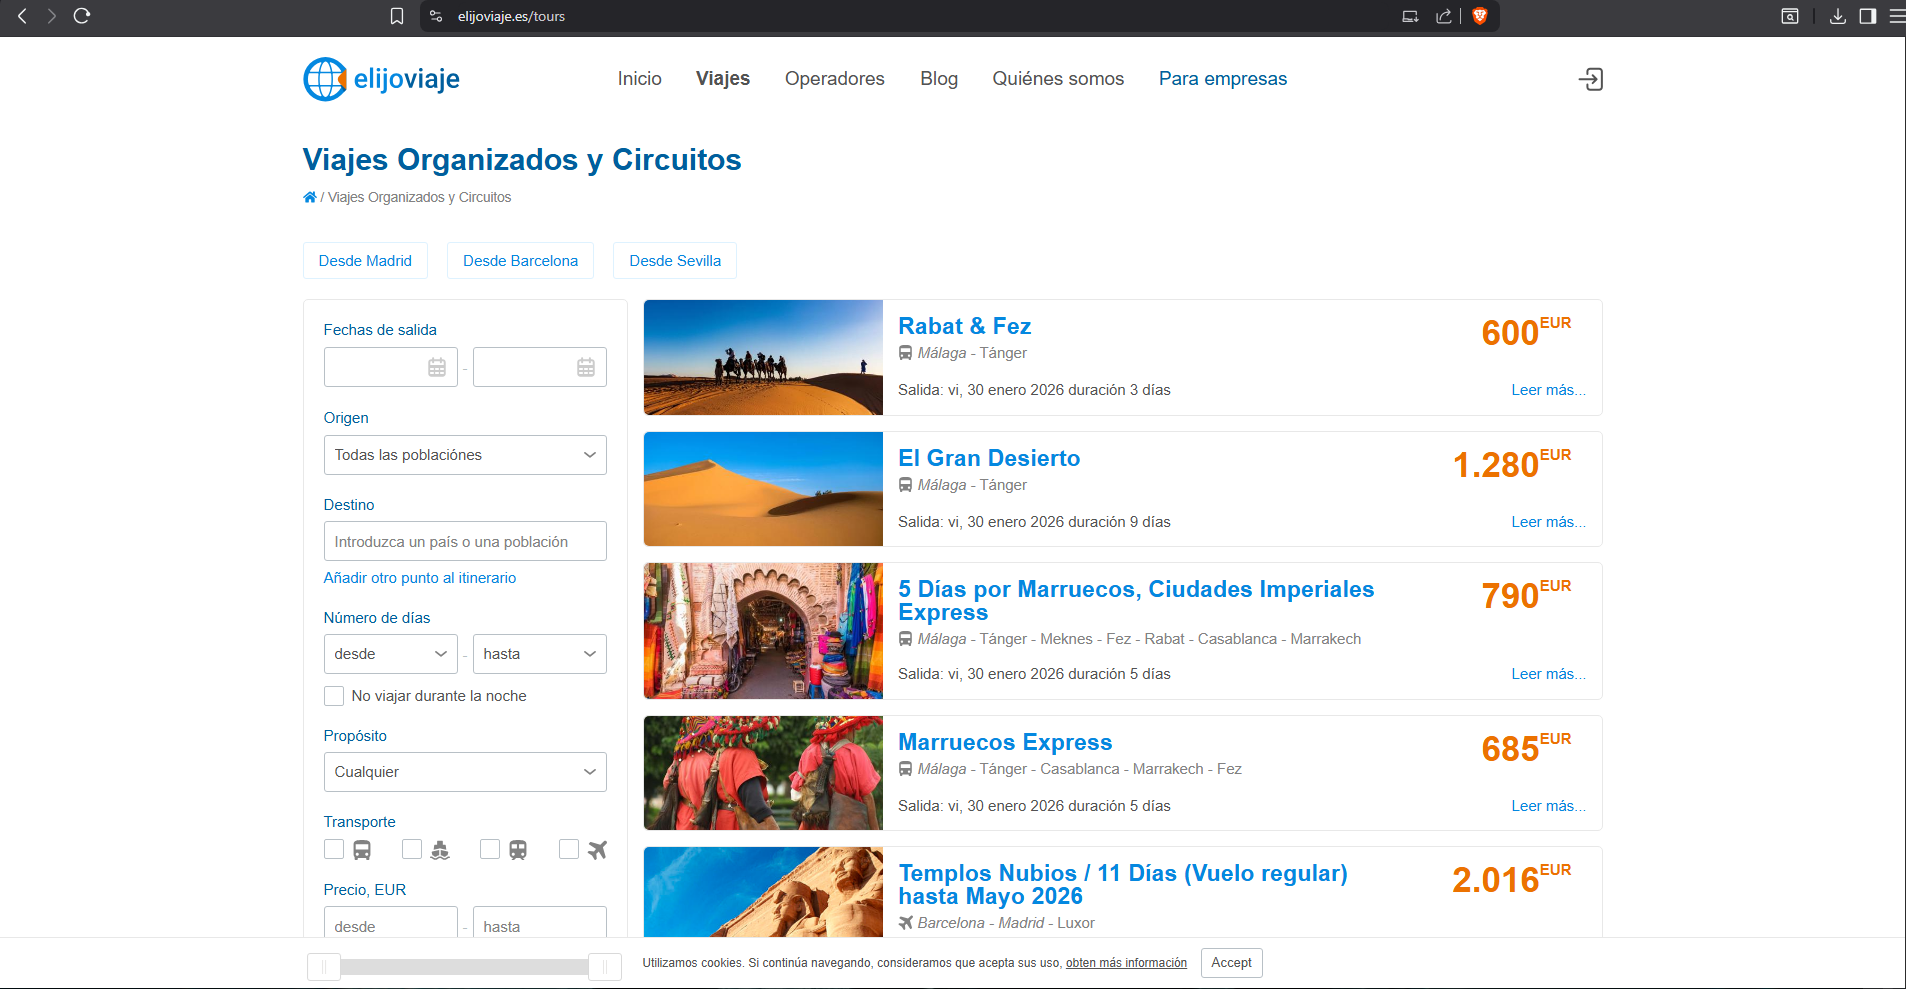Expand the Propósito 'Cualquier' dropdown
The image size is (1906, 989).
(x=465, y=772)
